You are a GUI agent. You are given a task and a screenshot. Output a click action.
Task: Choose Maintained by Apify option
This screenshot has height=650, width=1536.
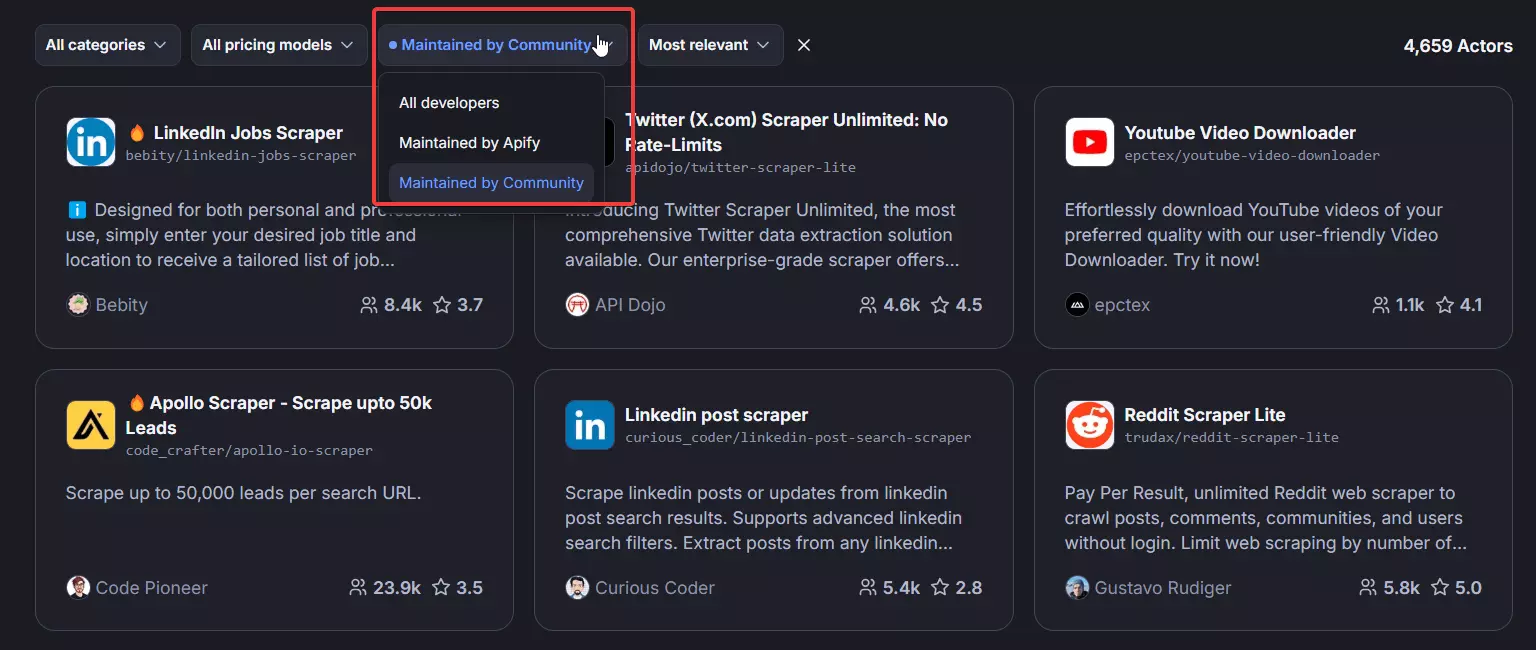click(469, 143)
